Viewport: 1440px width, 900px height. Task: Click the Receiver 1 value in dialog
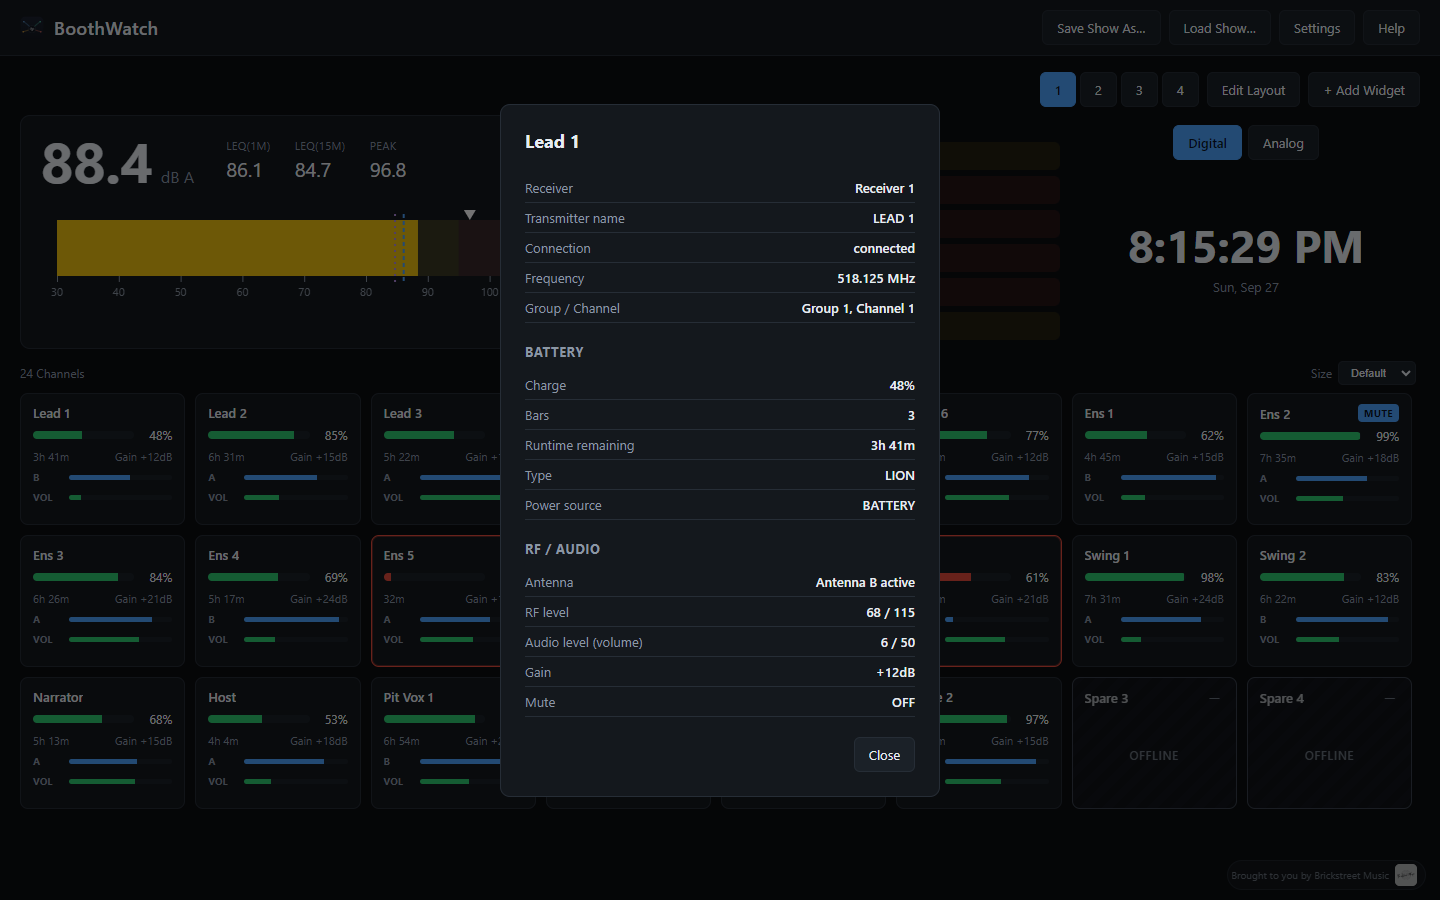884,188
